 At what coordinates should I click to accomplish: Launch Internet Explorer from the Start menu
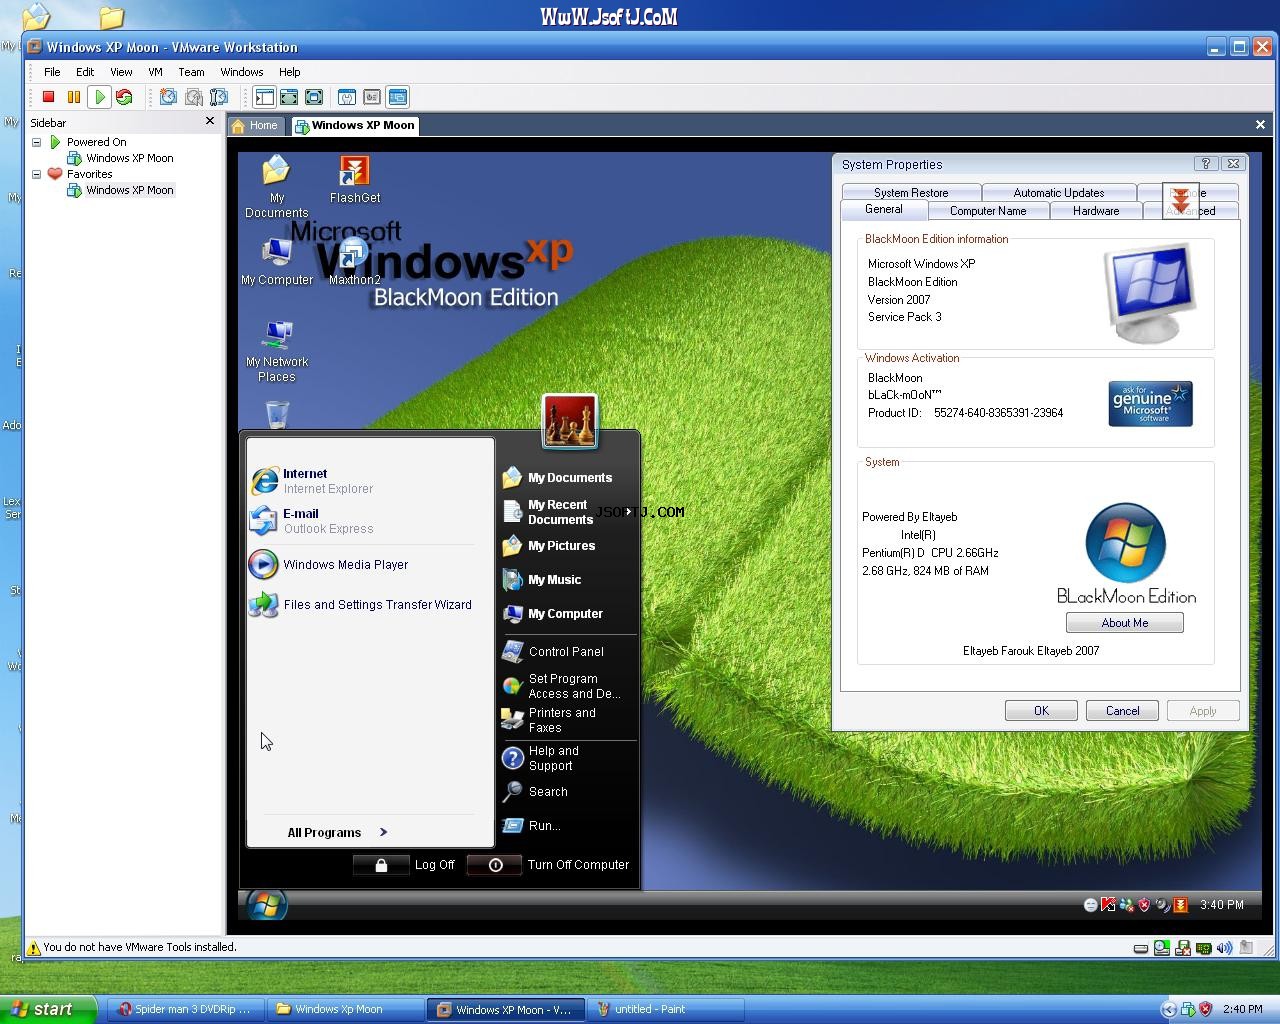pos(362,481)
